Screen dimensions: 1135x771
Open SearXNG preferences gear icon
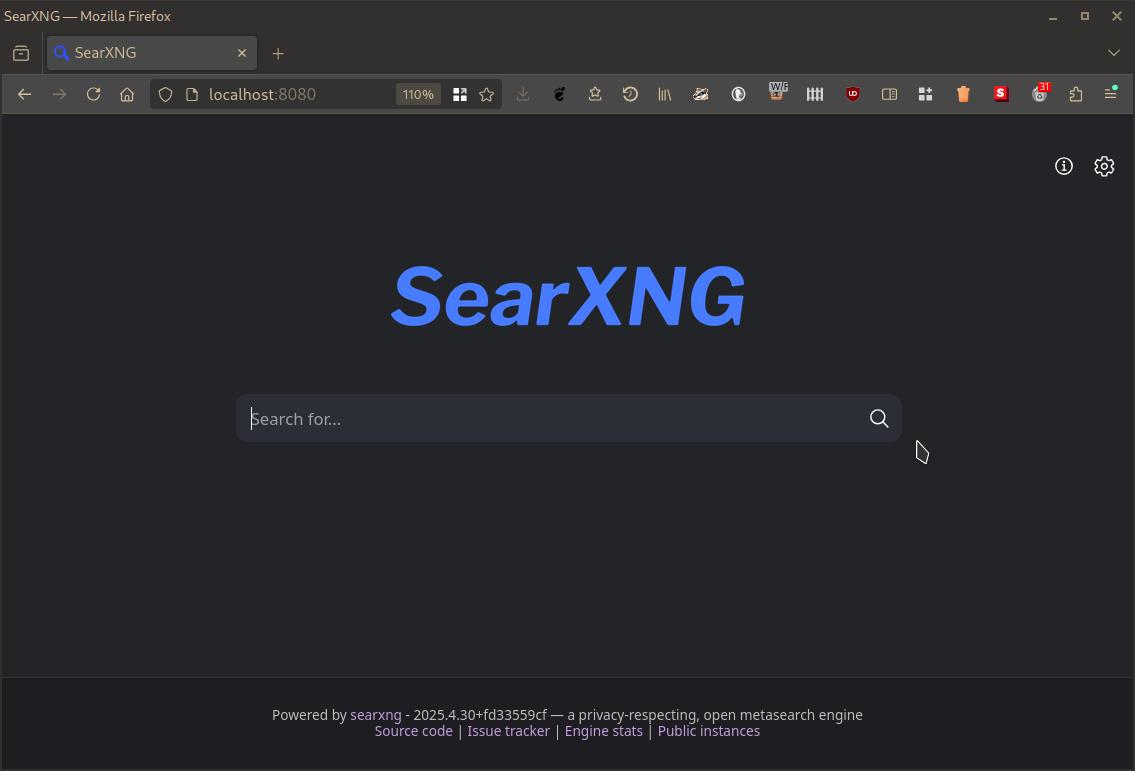pos(1104,167)
